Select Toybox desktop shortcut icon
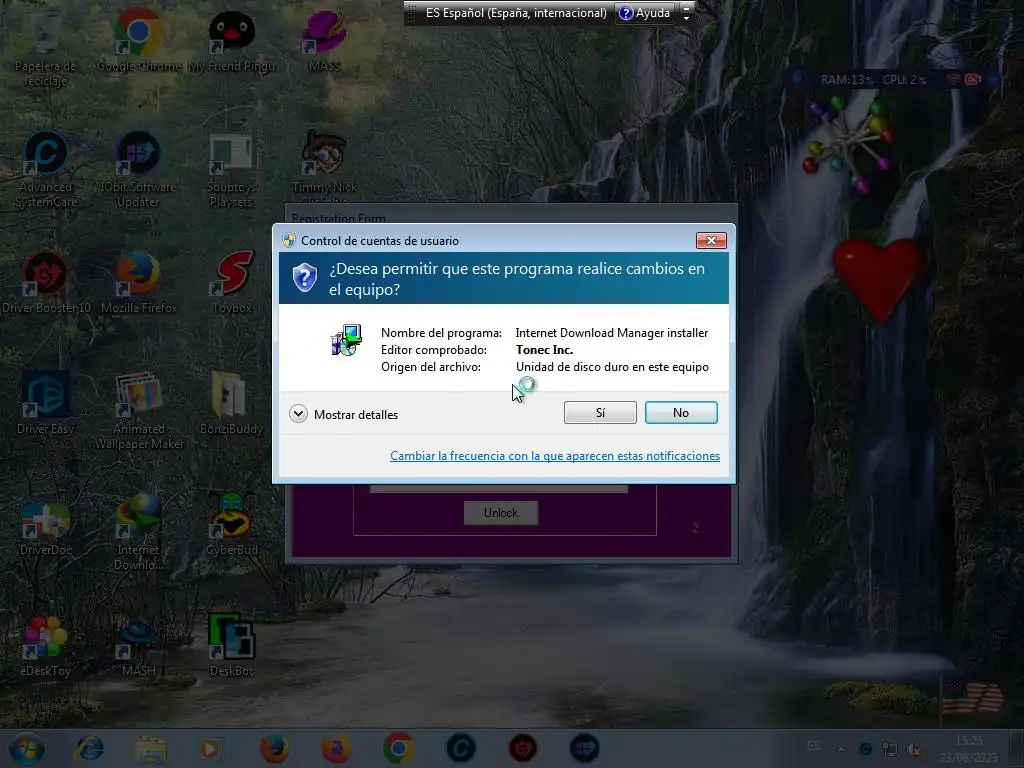 [232, 283]
